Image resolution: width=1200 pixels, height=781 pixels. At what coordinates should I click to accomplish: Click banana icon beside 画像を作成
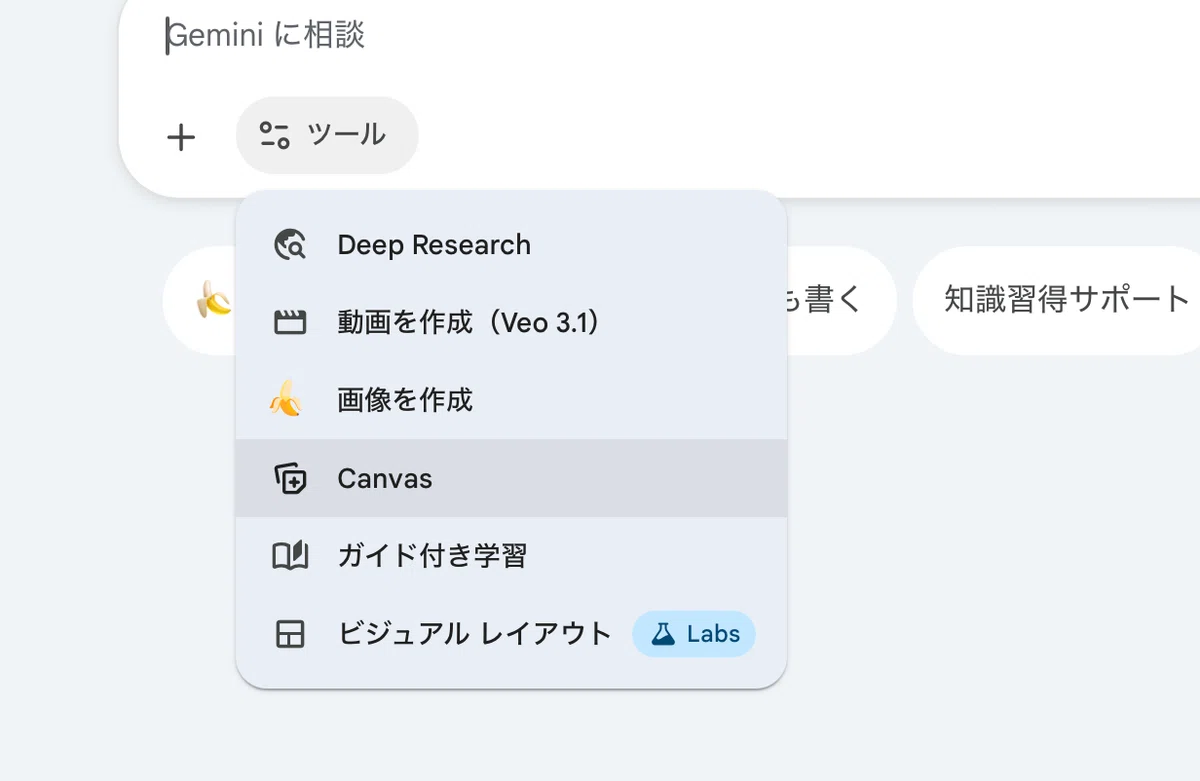(x=287, y=400)
